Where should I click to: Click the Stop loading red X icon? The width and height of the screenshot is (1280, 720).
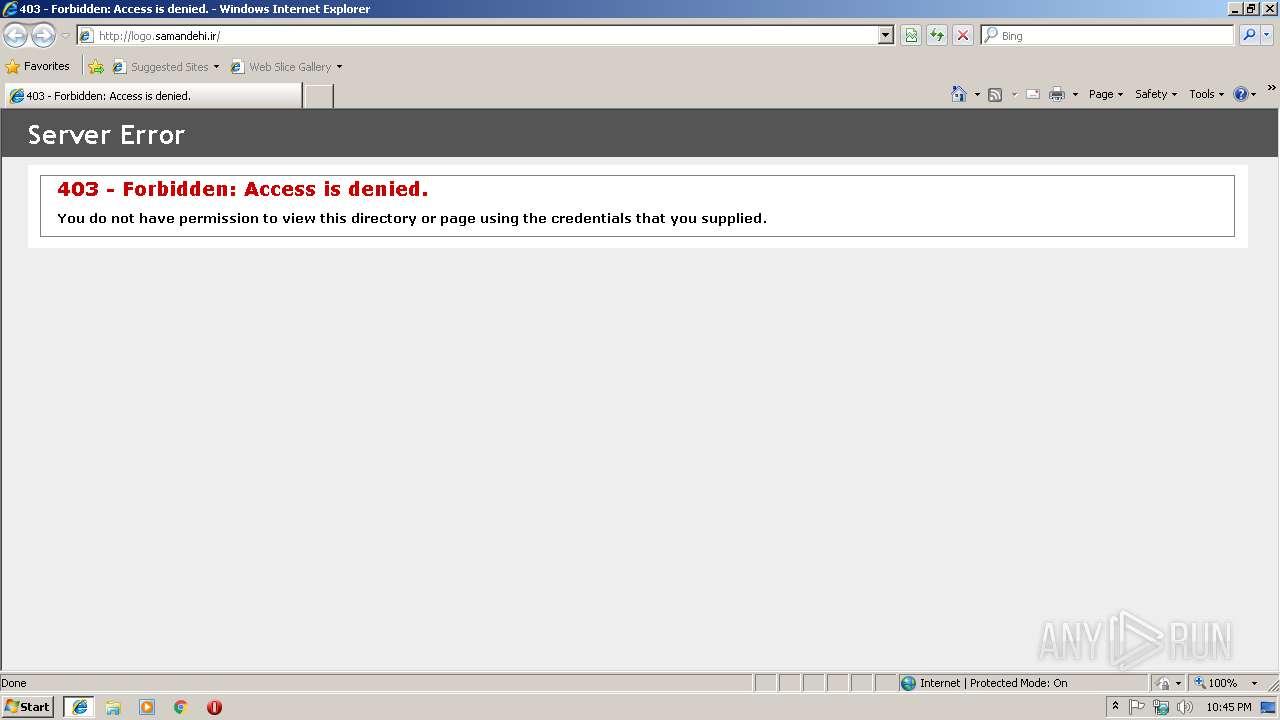(963, 36)
